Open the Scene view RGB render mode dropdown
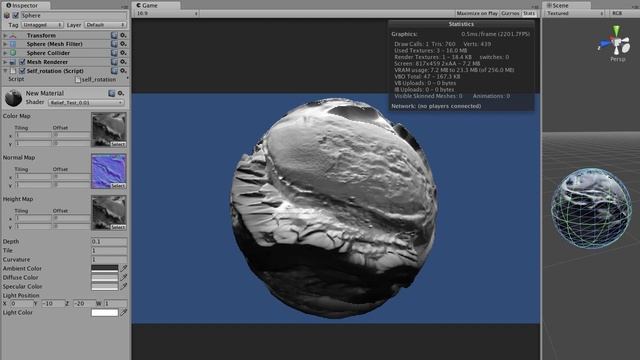640x360 pixels. pyautogui.click(x=624, y=13)
